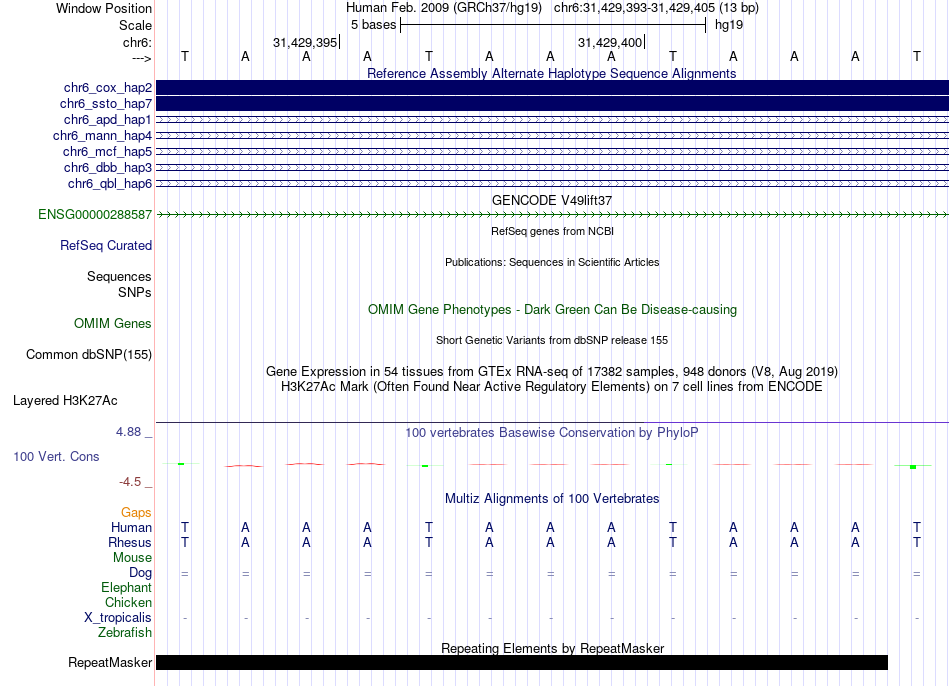
Task: Click the chr6_cox_hap2 track label
Action: [x=108, y=88]
